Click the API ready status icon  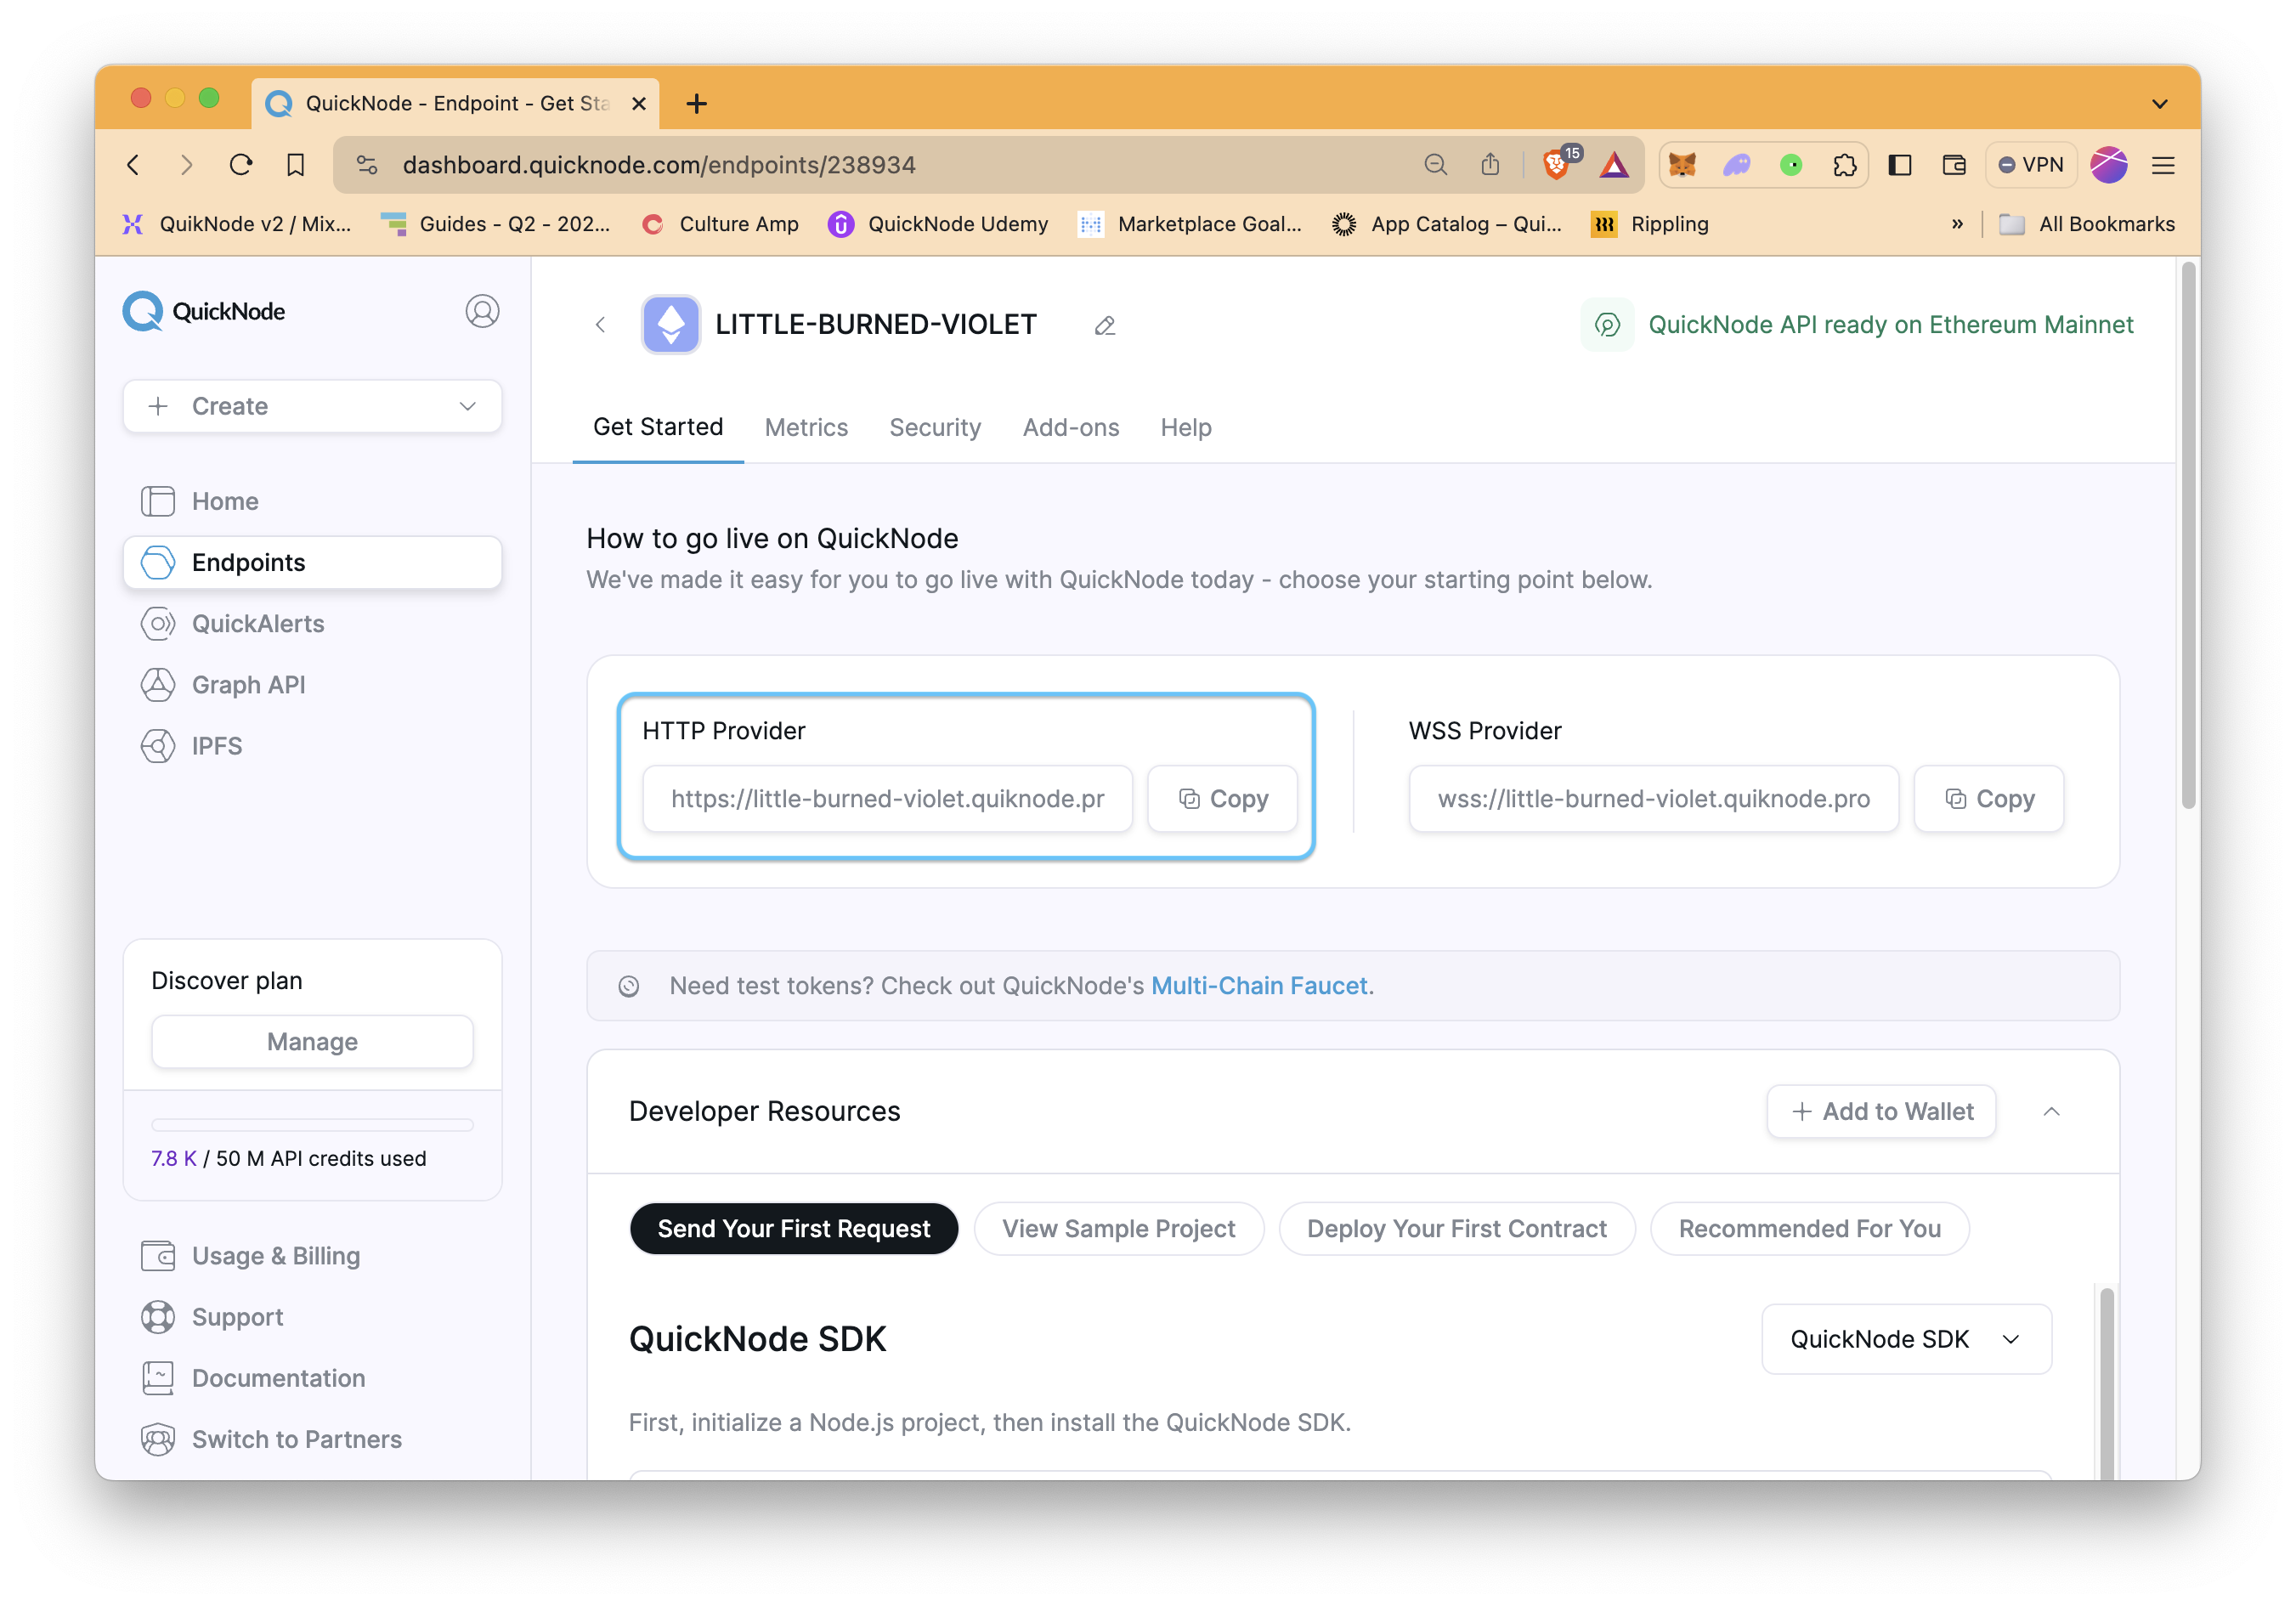[x=1607, y=324]
